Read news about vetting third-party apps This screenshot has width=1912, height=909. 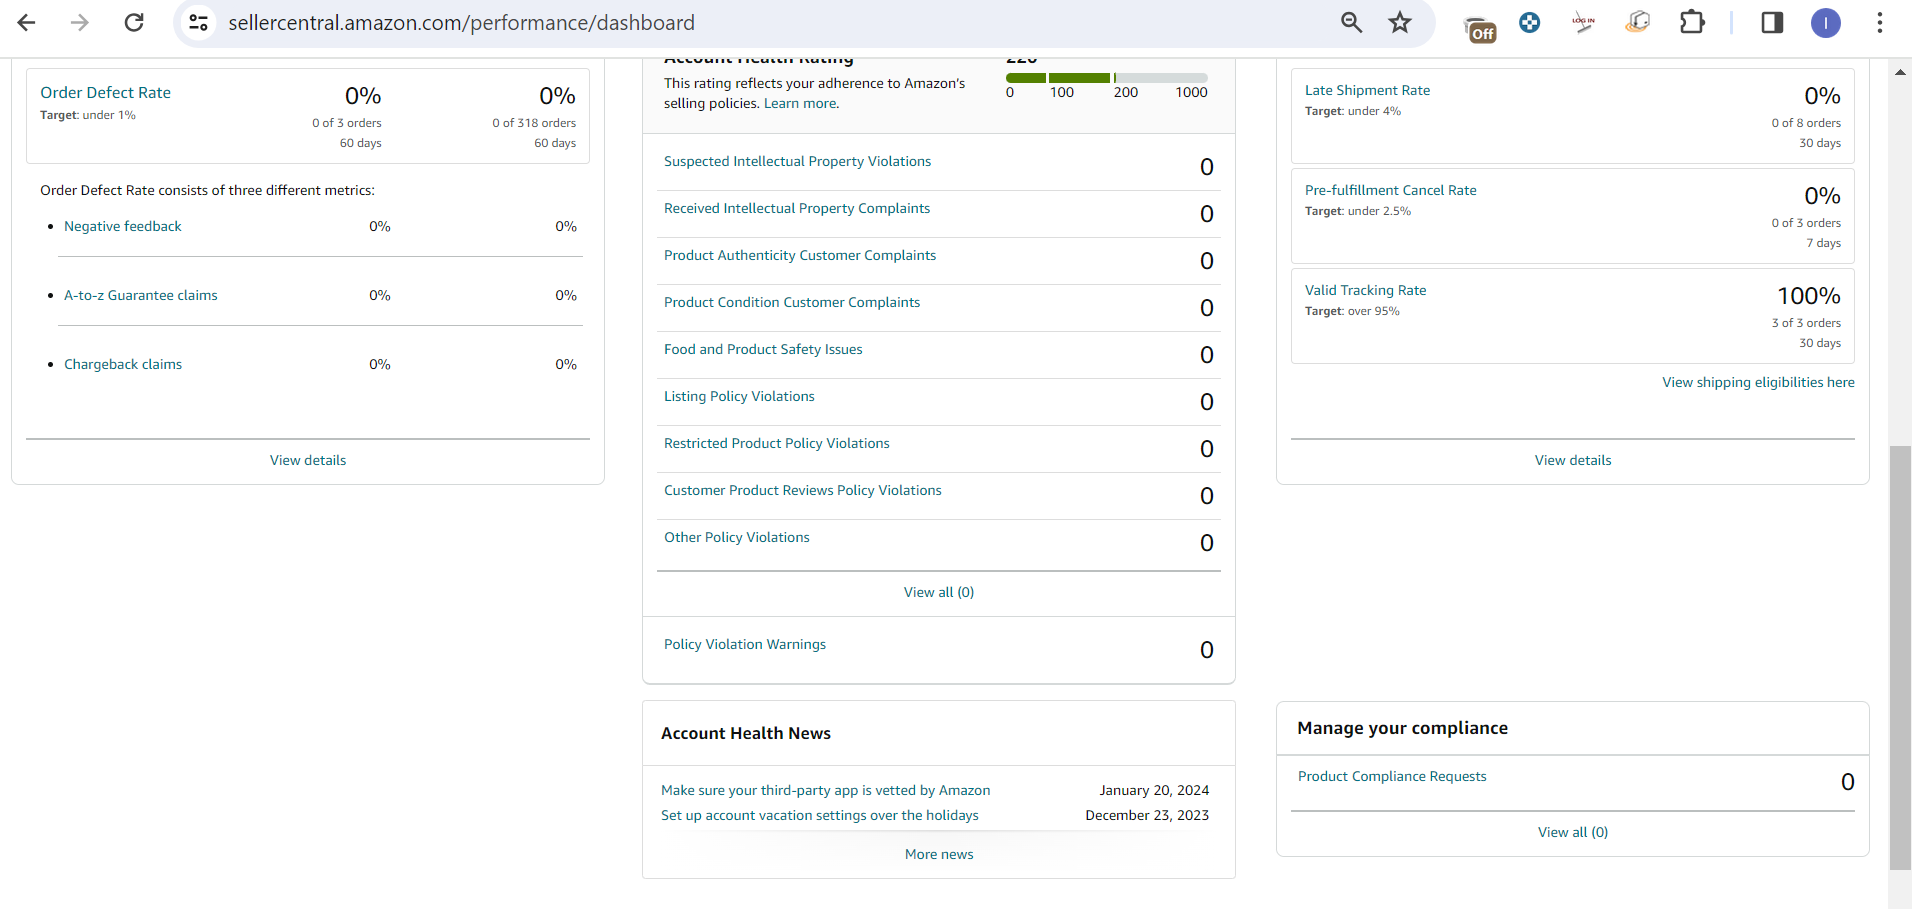tap(826, 790)
